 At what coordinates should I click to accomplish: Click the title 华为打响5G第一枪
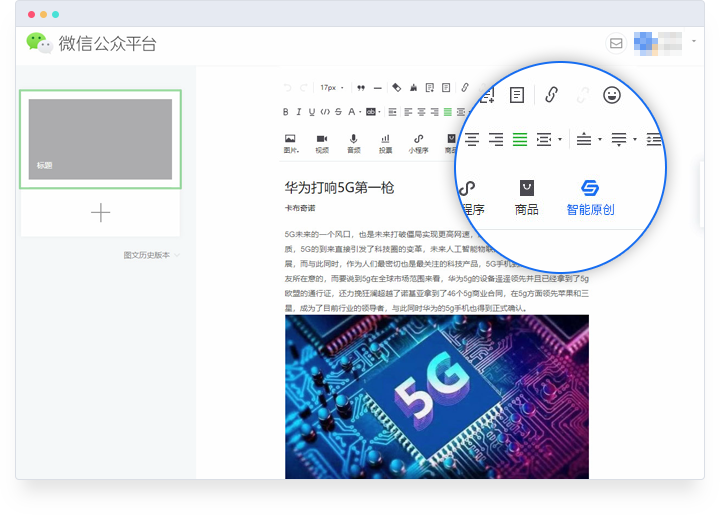(339, 188)
